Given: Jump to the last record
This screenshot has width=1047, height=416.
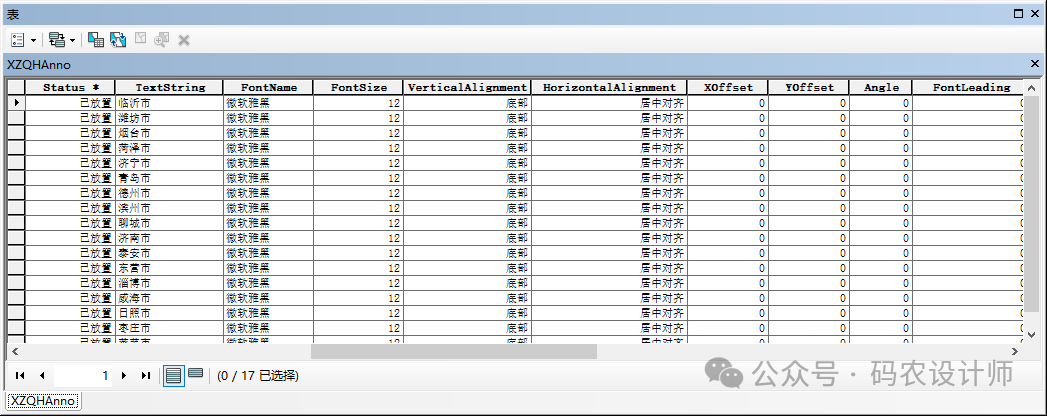Looking at the screenshot, I should coord(146,376).
